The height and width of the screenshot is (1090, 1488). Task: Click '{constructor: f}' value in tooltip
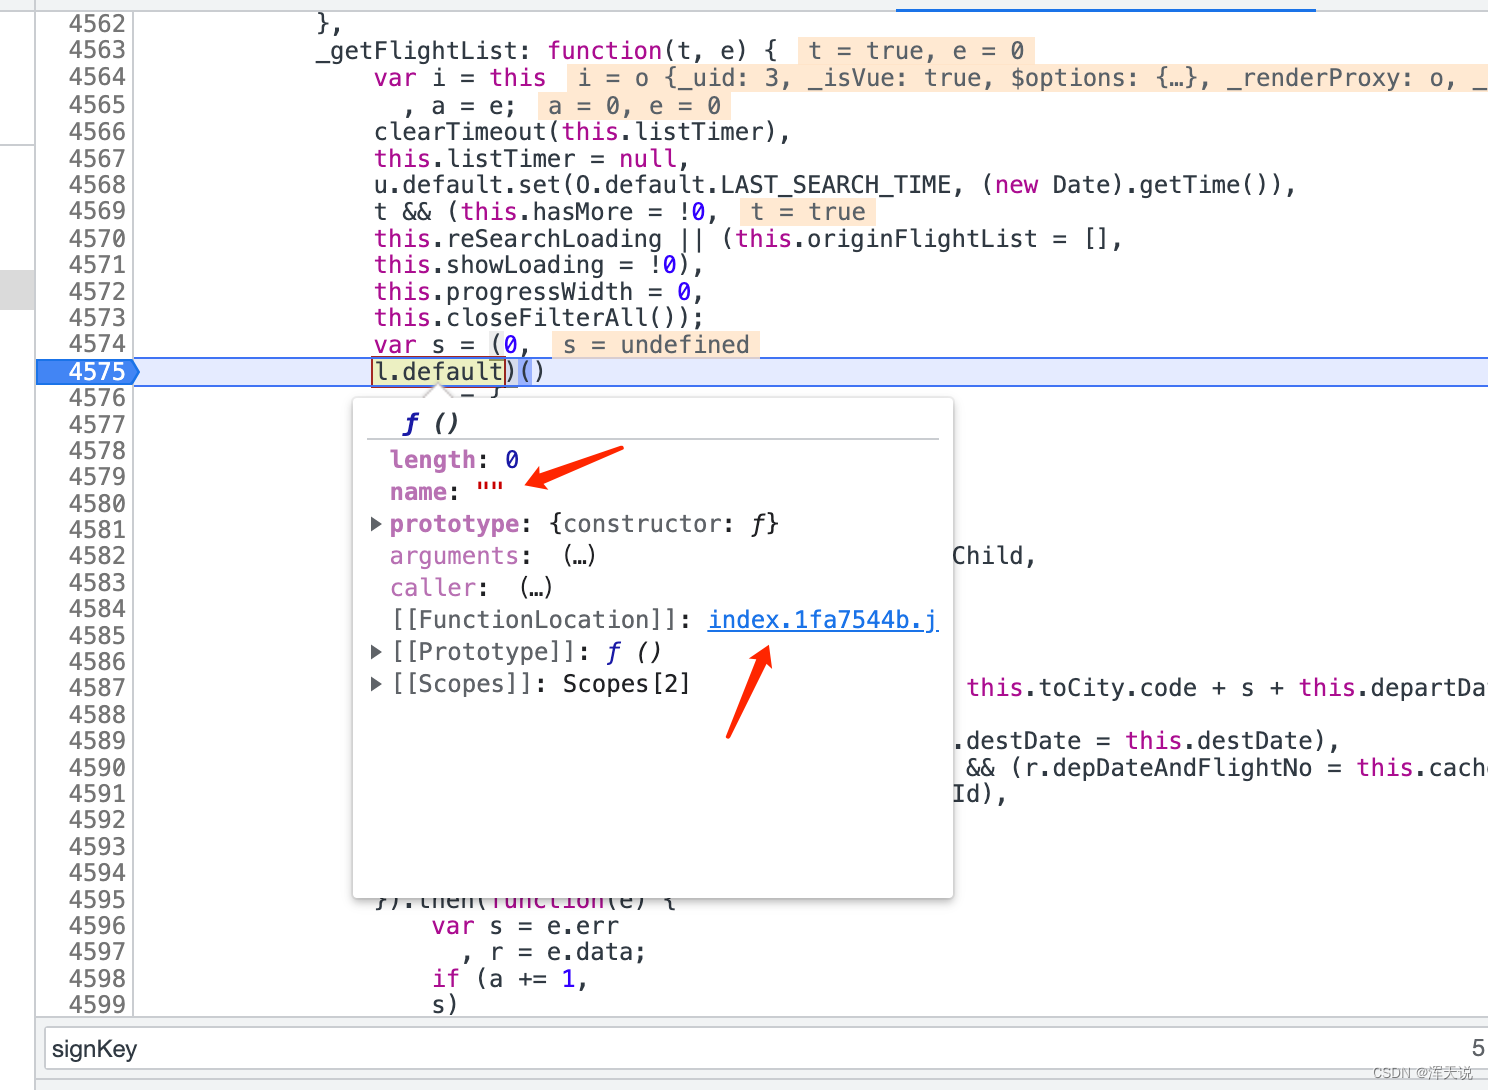tap(663, 524)
